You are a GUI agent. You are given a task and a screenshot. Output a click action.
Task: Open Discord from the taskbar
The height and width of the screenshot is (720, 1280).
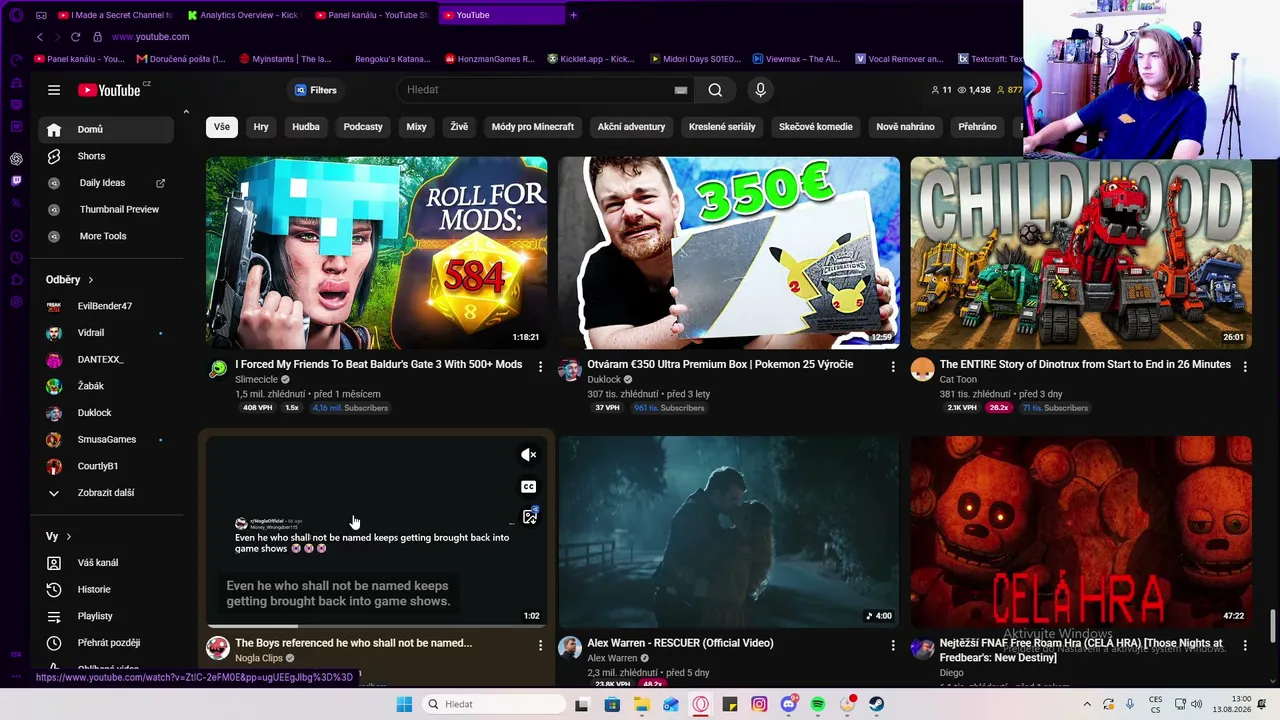tap(788, 704)
